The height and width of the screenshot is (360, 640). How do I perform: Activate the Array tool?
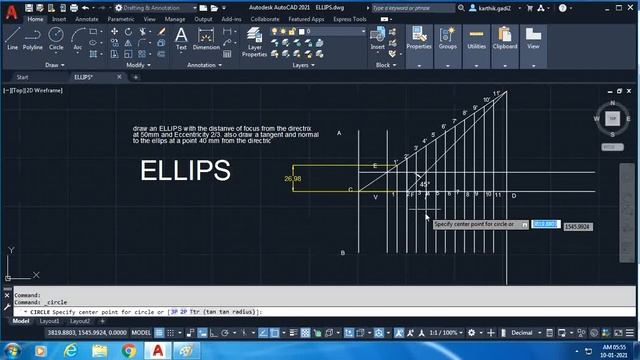click(142, 54)
